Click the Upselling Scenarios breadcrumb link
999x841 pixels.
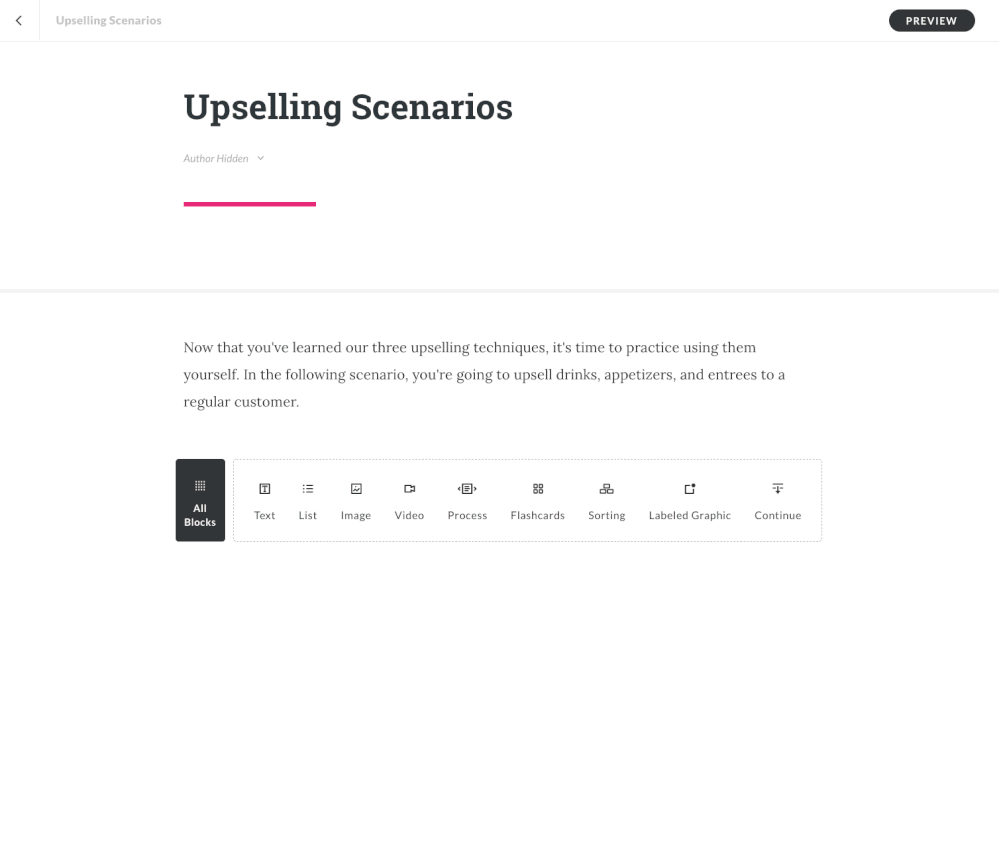pyautogui.click(x=109, y=21)
